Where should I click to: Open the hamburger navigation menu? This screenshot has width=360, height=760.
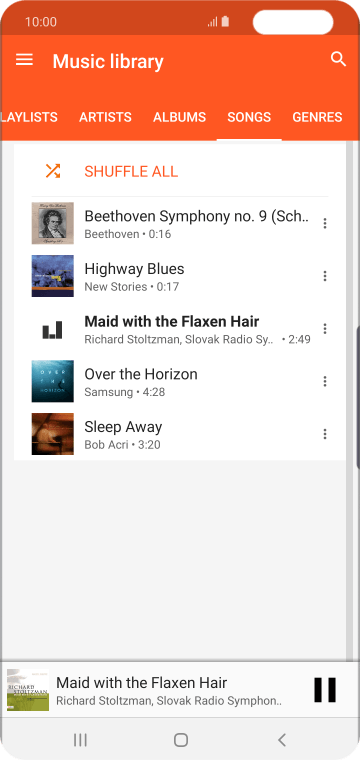[24, 60]
